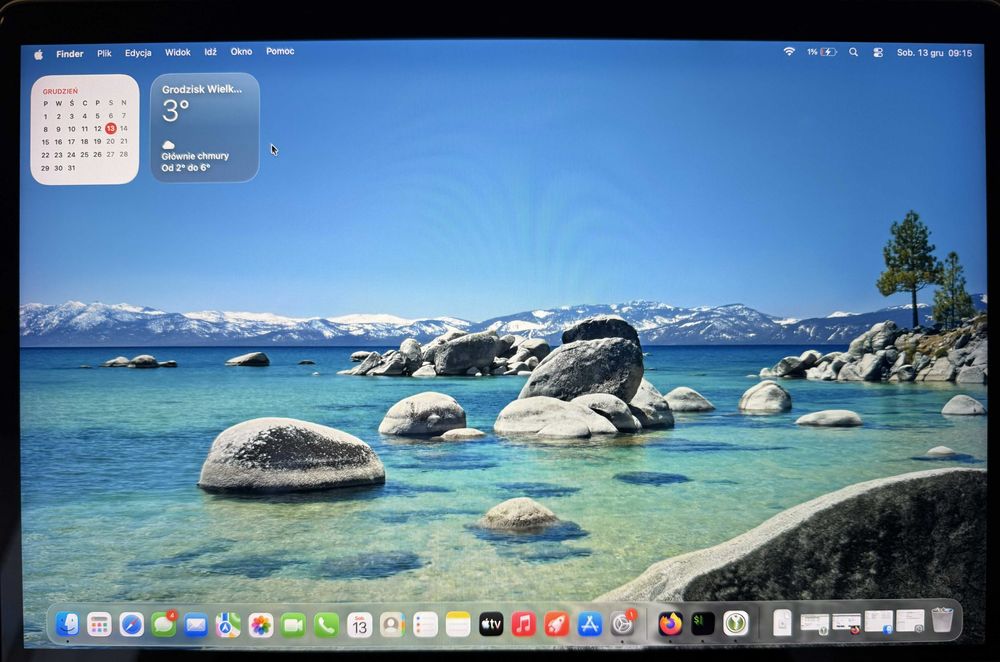Open the App Store
The image size is (1000, 662).
590,625
